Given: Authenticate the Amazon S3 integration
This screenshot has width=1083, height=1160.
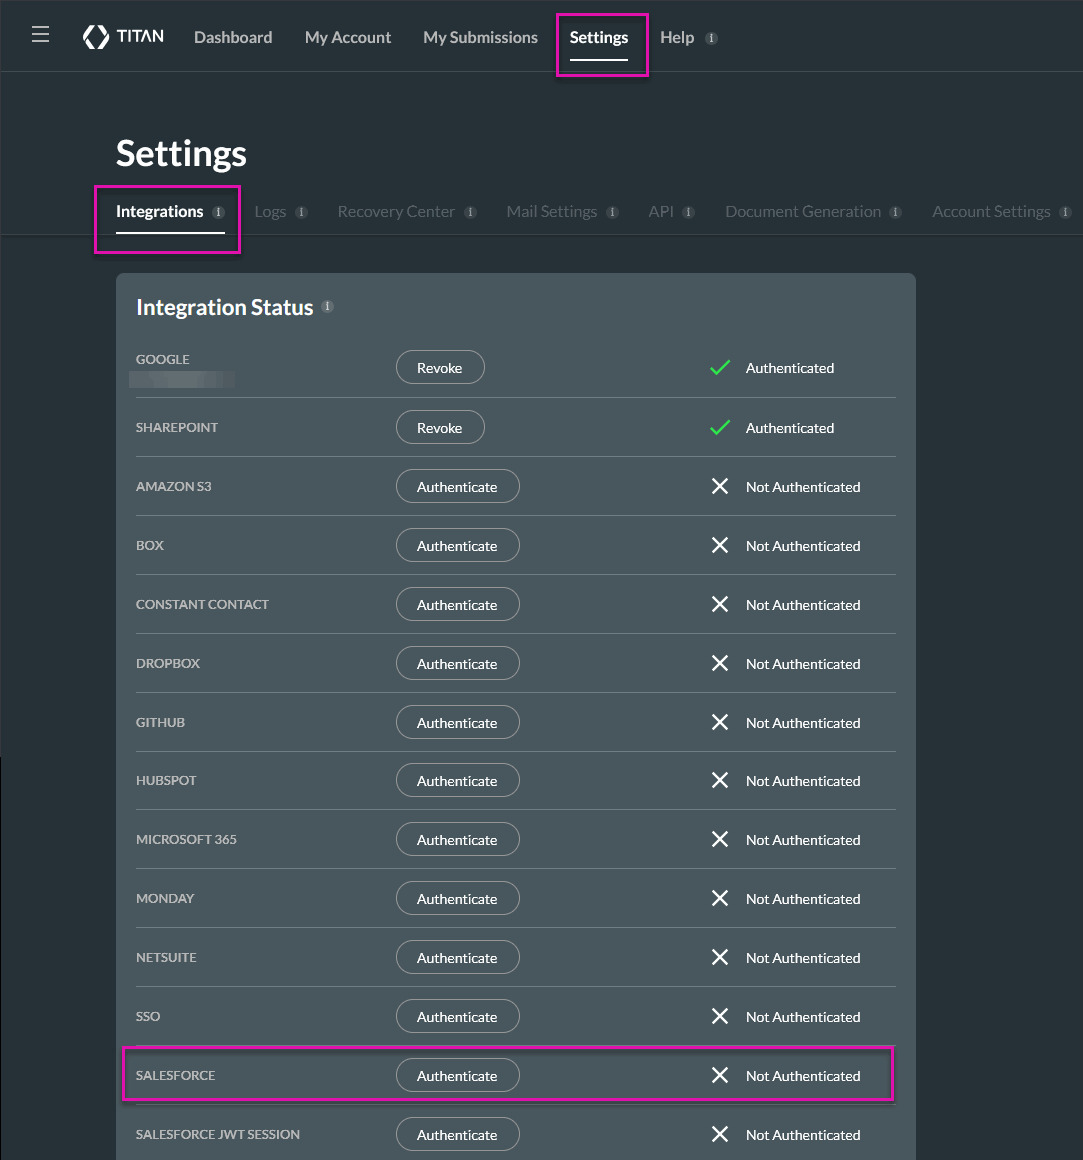Looking at the screenshot, I should click(x=457, y=486).
